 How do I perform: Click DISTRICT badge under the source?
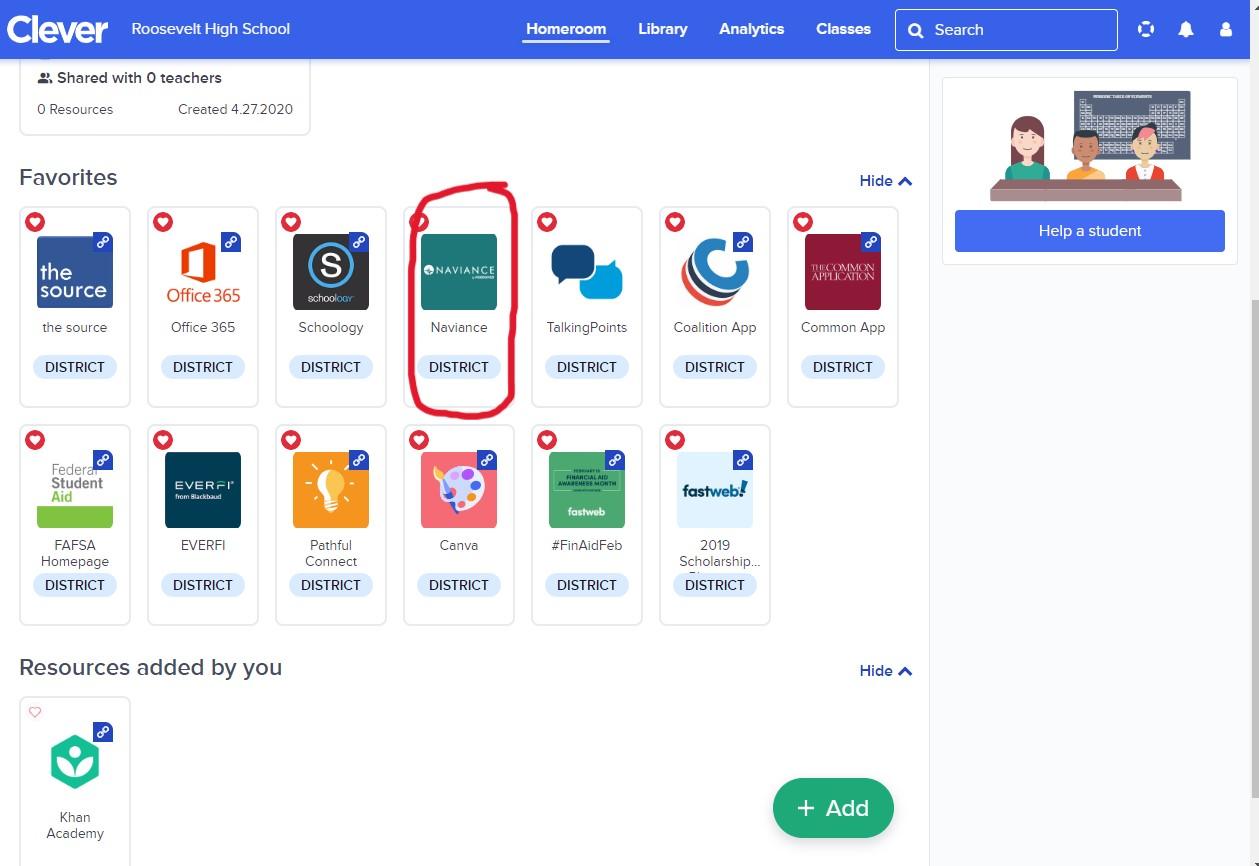click(75, 367)
